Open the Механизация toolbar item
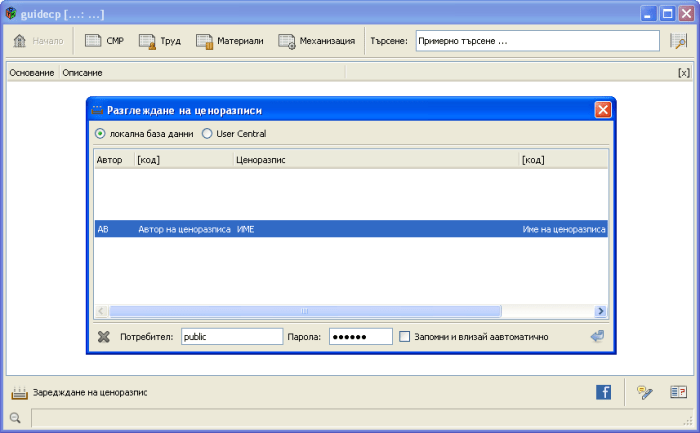 (x=317, y=41)
